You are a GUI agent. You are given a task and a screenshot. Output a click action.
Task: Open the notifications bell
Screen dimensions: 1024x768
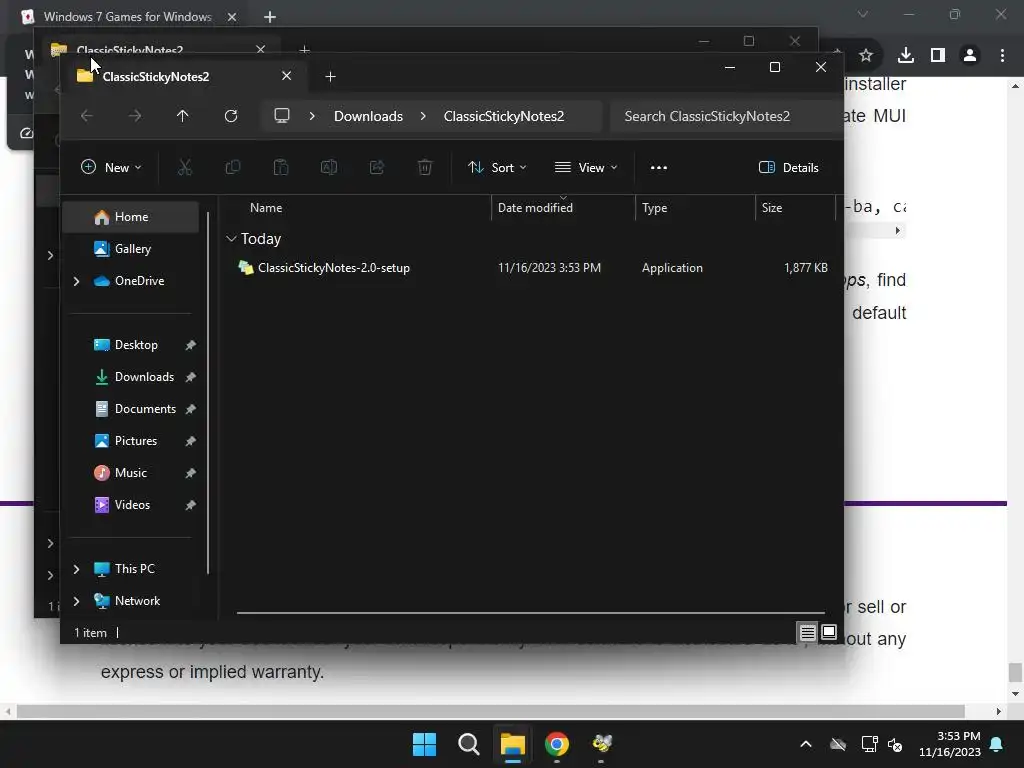[997, 744]
